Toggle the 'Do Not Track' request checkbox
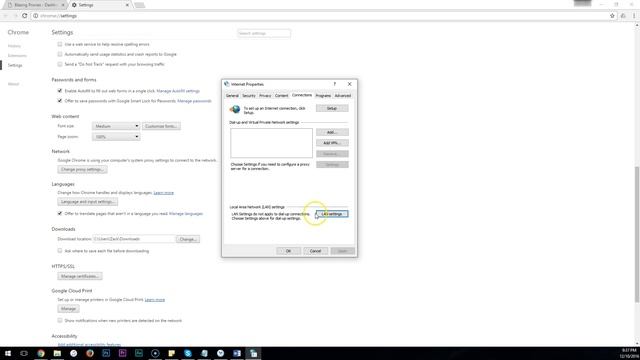Screen dimensions: 640x360 coord(60,64)
